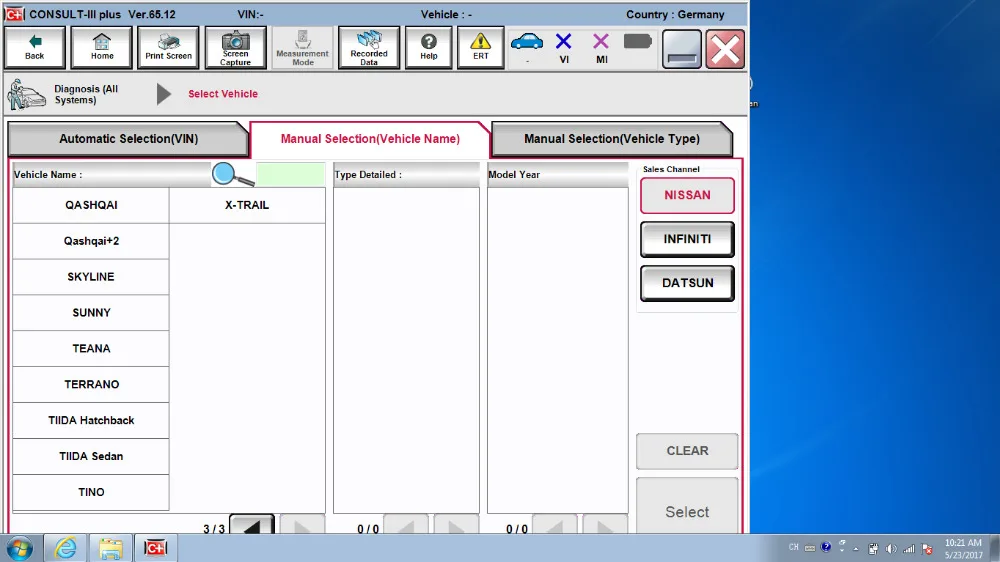Image resolution: width=1000 pixels, height=562 pixels.
Task: Select the NISSAN sales channel
Action: tap(687, 195)
